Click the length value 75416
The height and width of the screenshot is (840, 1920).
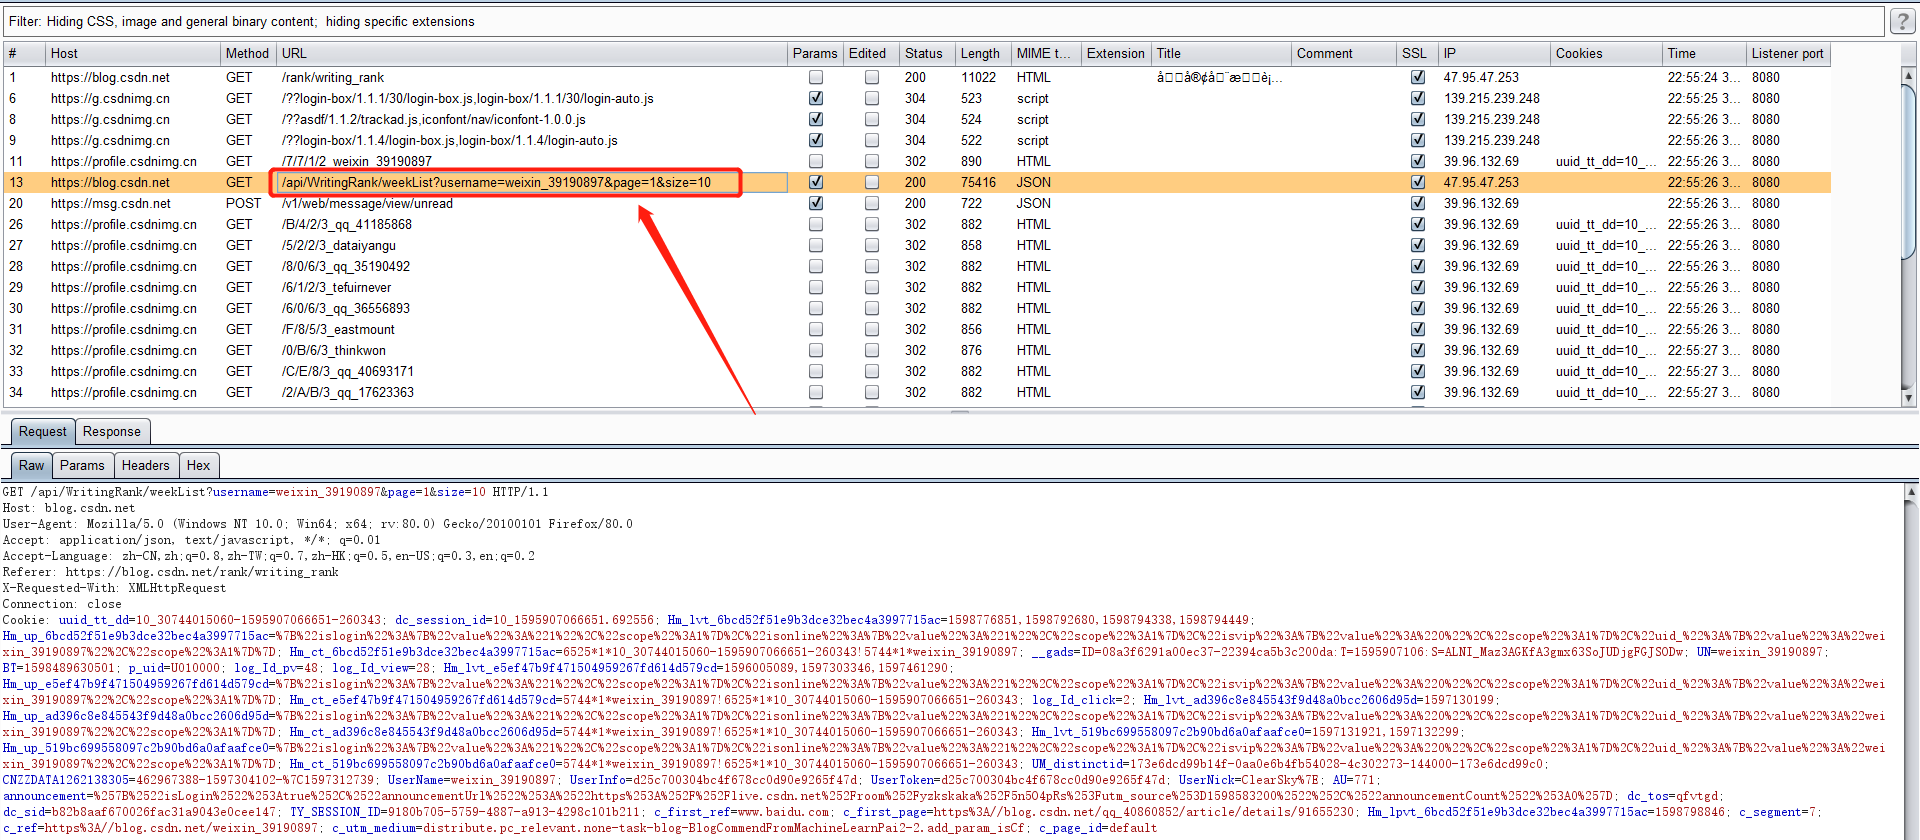coord(978,182)
